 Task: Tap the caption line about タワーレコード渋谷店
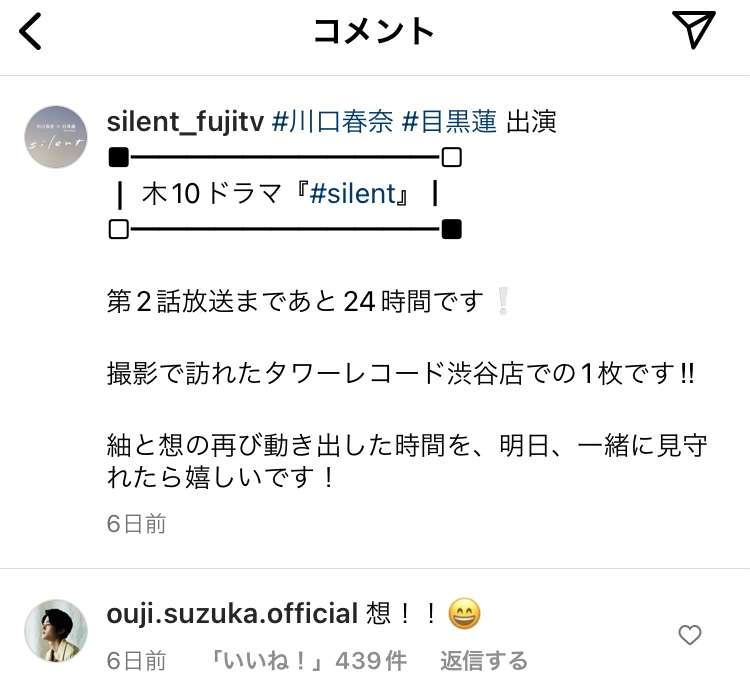(401, 374)
